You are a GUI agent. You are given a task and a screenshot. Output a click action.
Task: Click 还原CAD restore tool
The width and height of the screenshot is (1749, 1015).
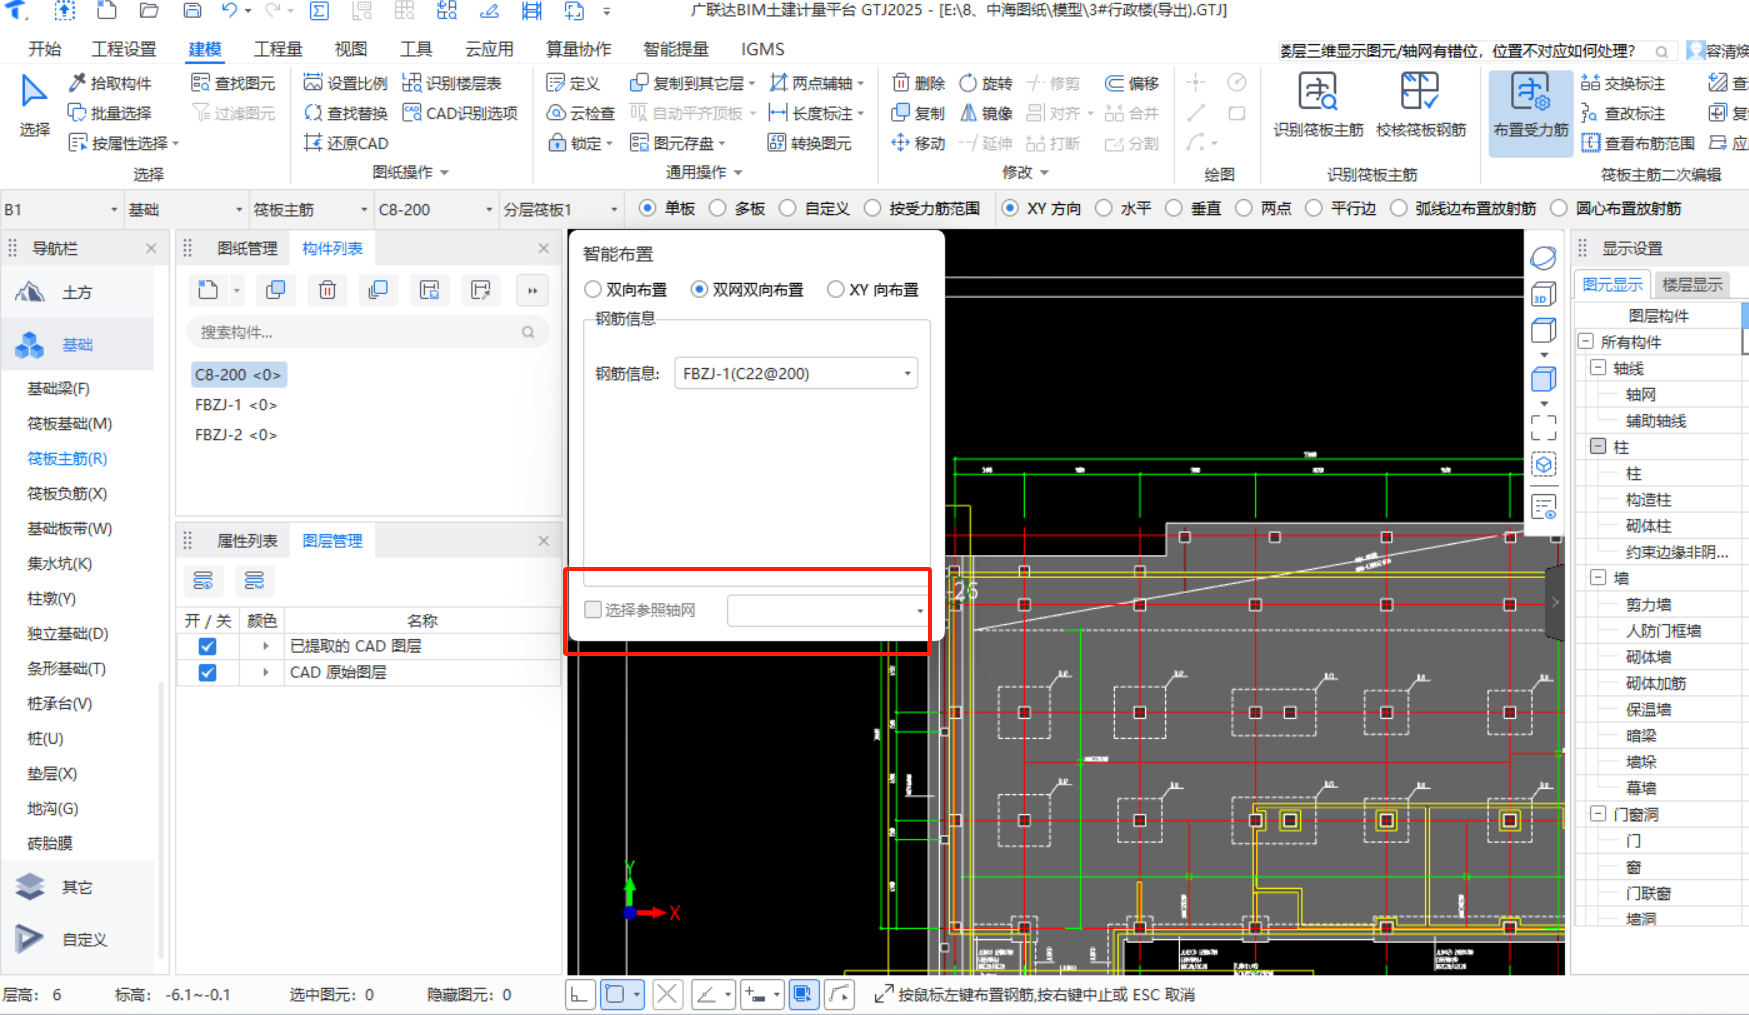coord(345,143)
